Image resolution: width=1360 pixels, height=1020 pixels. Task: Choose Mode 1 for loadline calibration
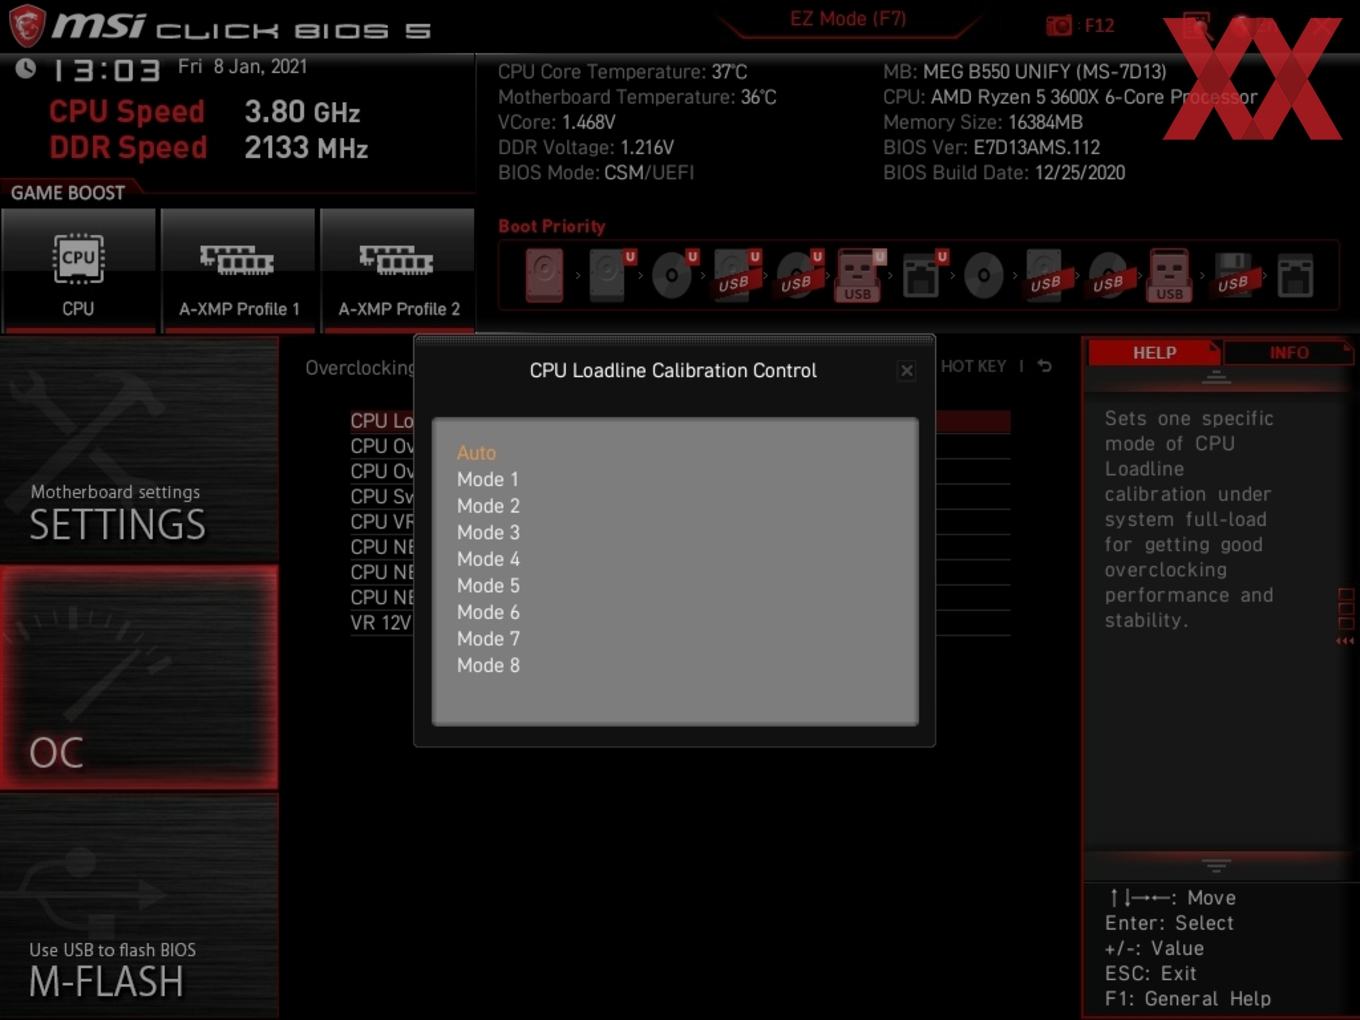[488, 480]
